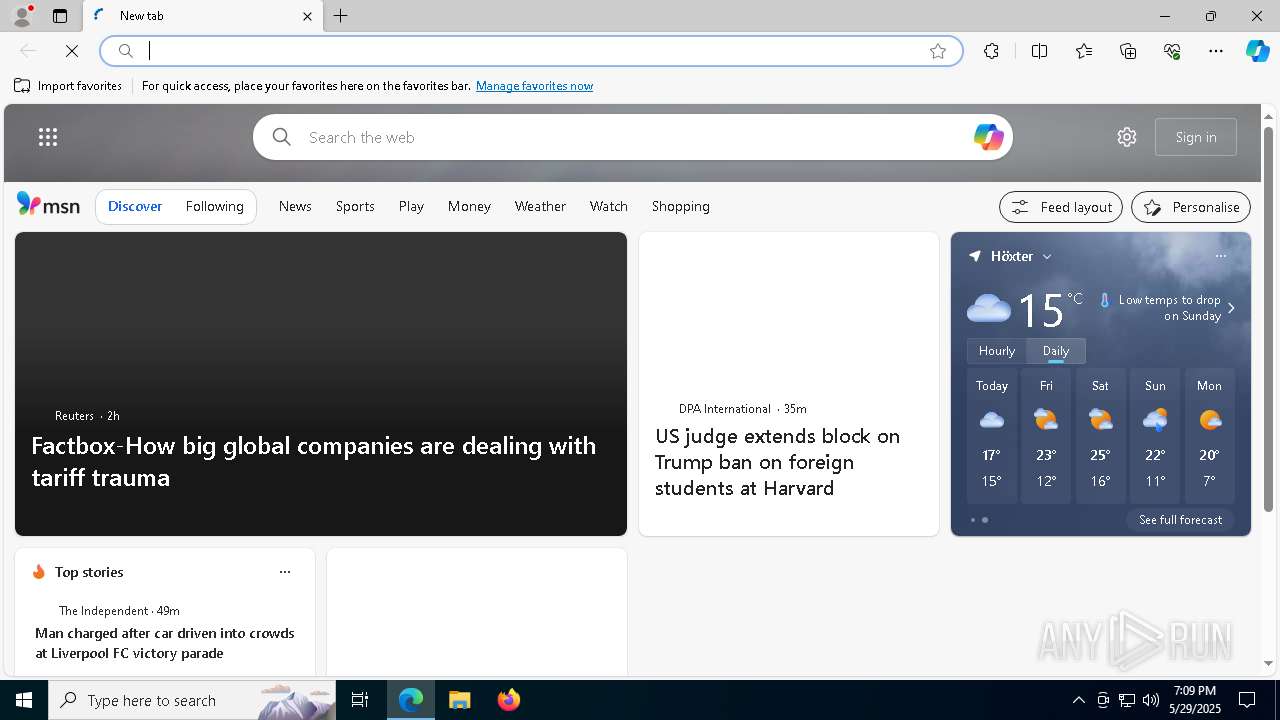Select the Discover tab
Image resolution: width=1280 pixels, height=720 pixels.
click(x=135, y=206)
